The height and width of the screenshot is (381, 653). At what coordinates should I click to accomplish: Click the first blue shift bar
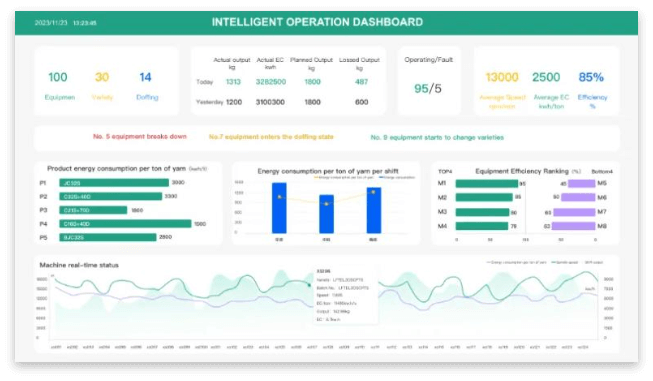click(x=279, y=208)
